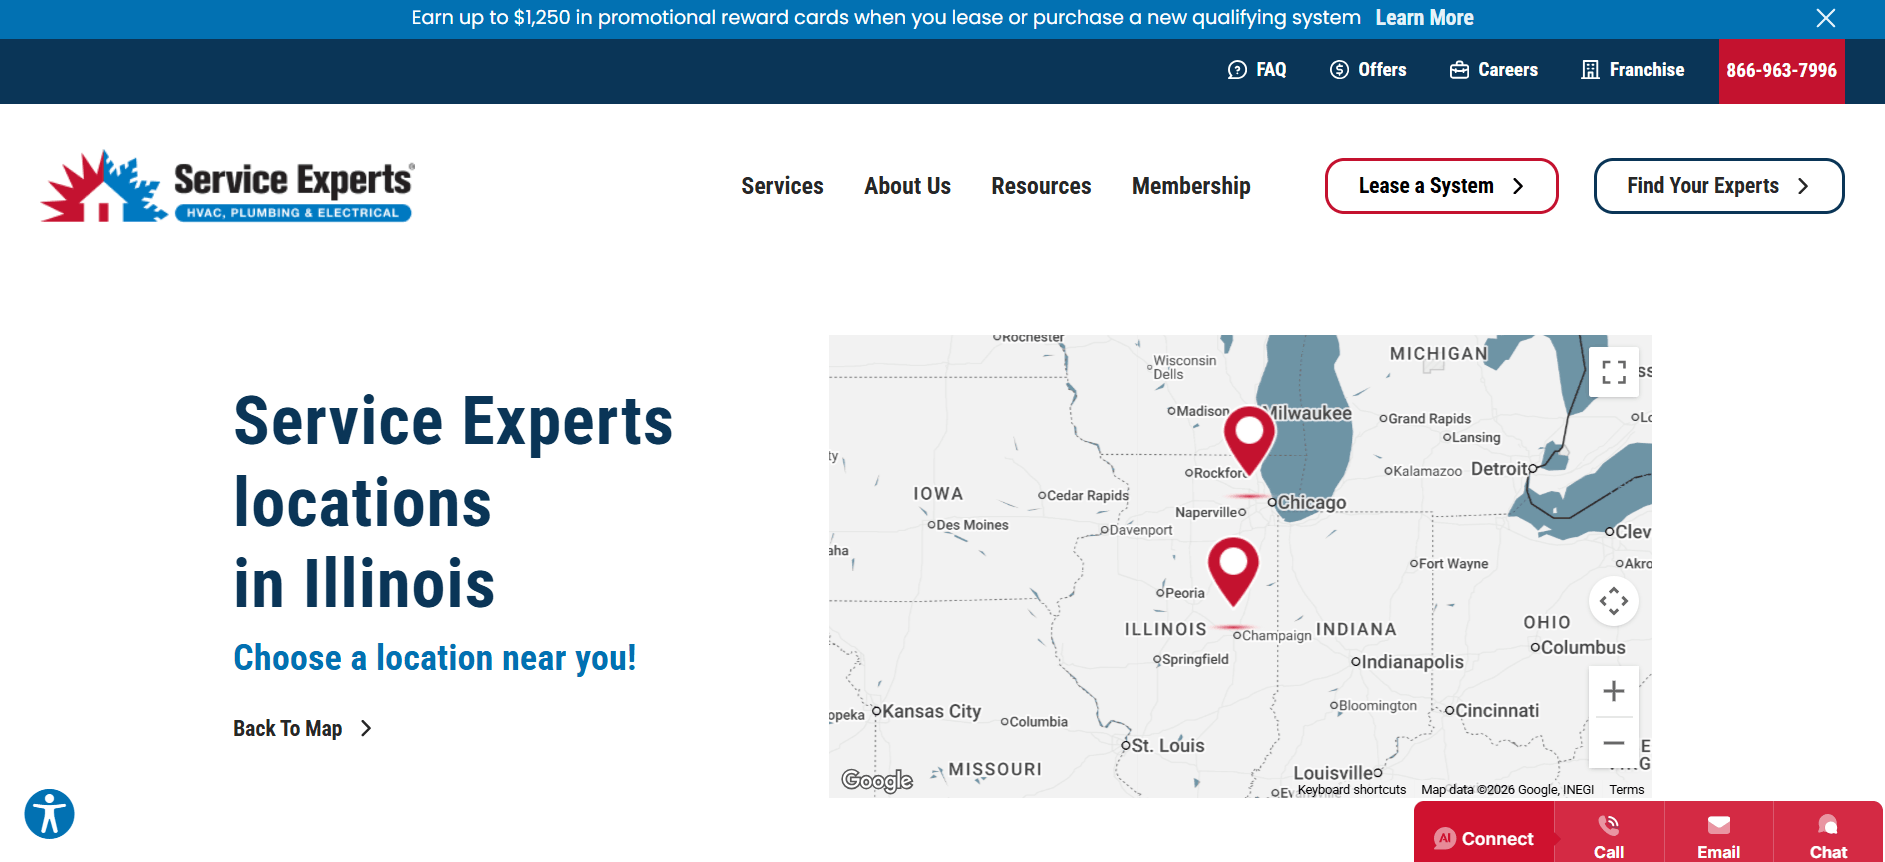Click the Map data ©2026 Google, INEGI text
The image size is (1885, 862).
(1507, 790)
